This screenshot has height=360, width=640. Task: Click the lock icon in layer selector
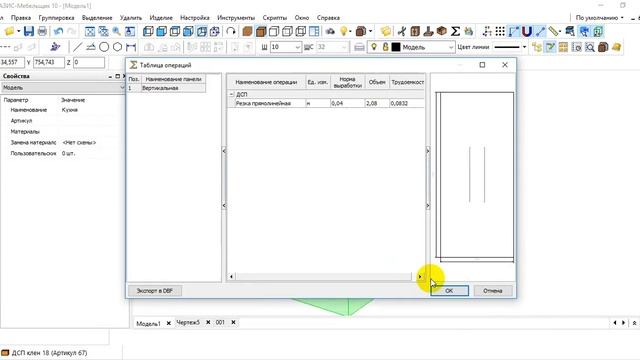(x=385, y=47)
